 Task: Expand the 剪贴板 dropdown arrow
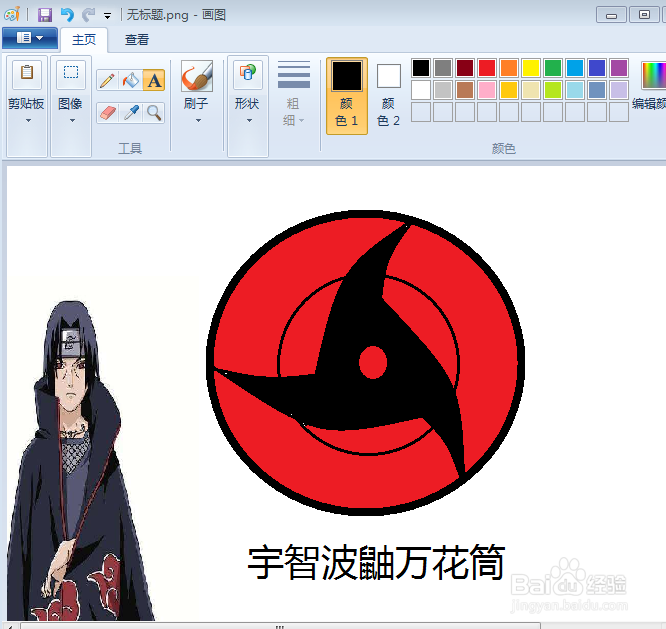[28, 121]
